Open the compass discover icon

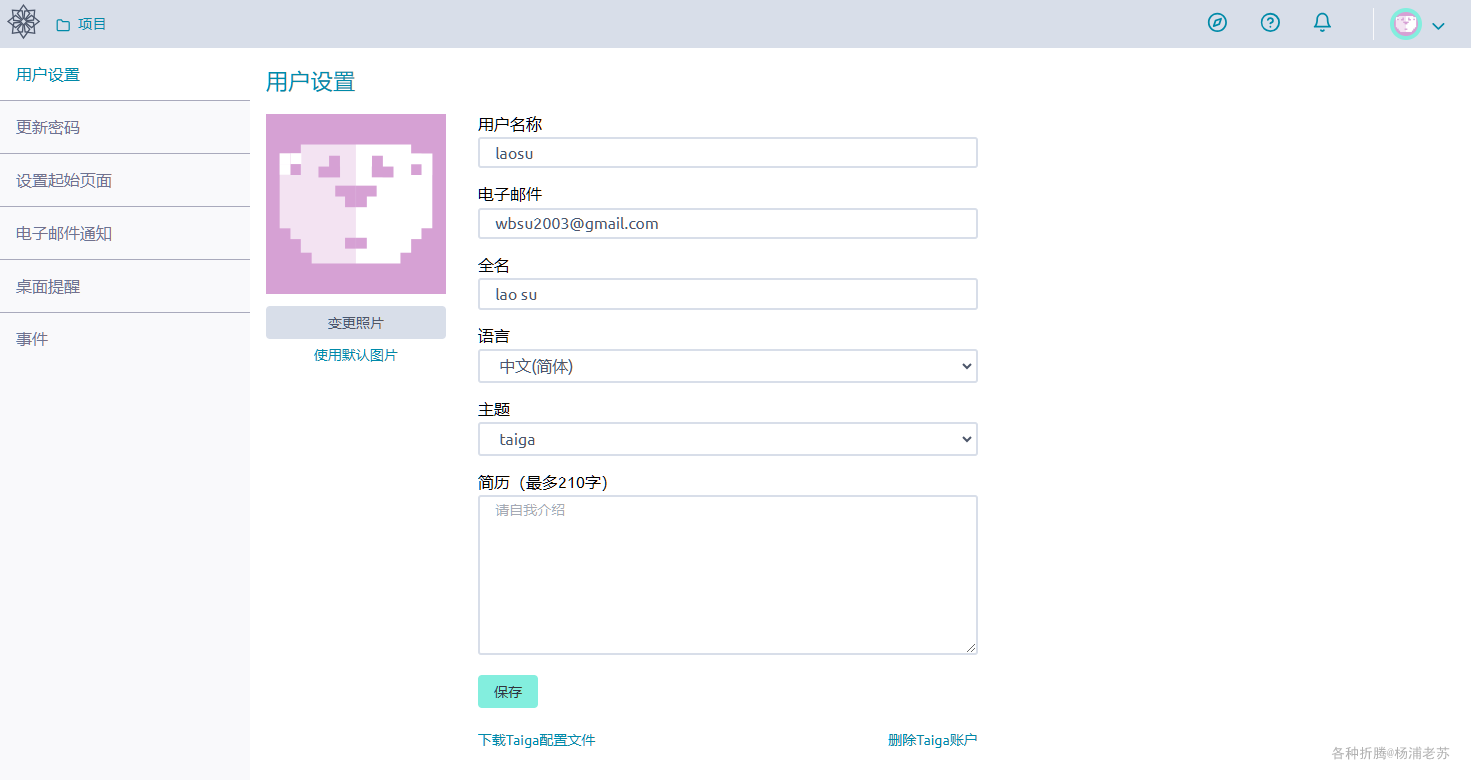1217,23
